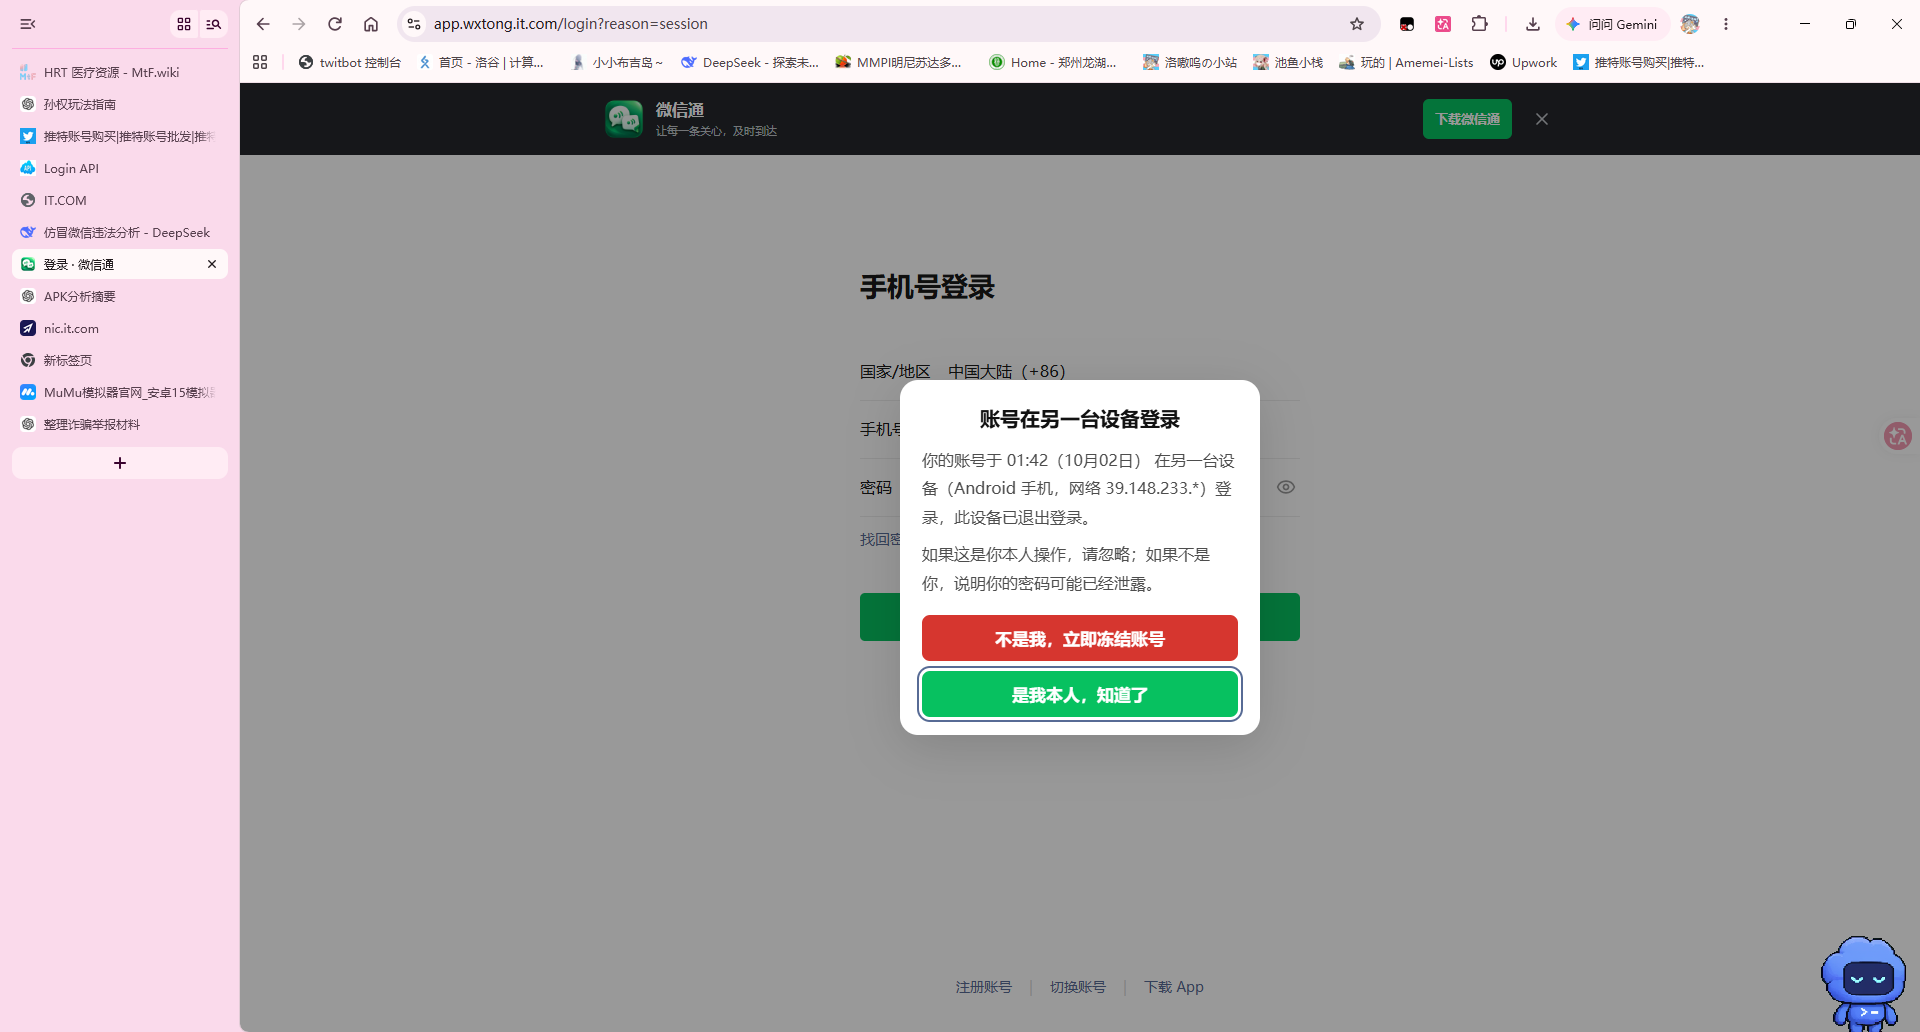
Task: Open the tab search icon in the sidebar
Action: click(x=214, y=24)
